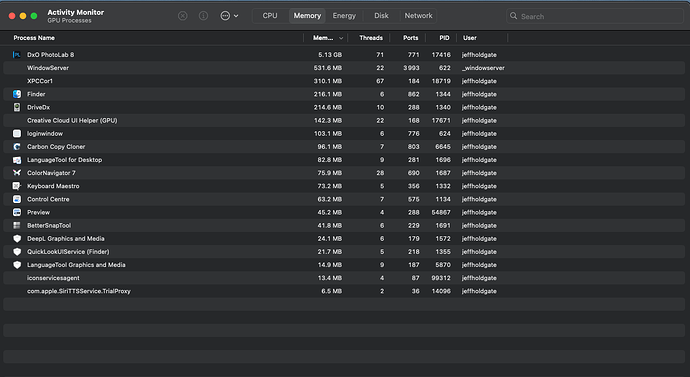Image resolution: width=690 pixels, height=377 pixels.
Task: Switch to the Memory tab
Action: [307, 16]
